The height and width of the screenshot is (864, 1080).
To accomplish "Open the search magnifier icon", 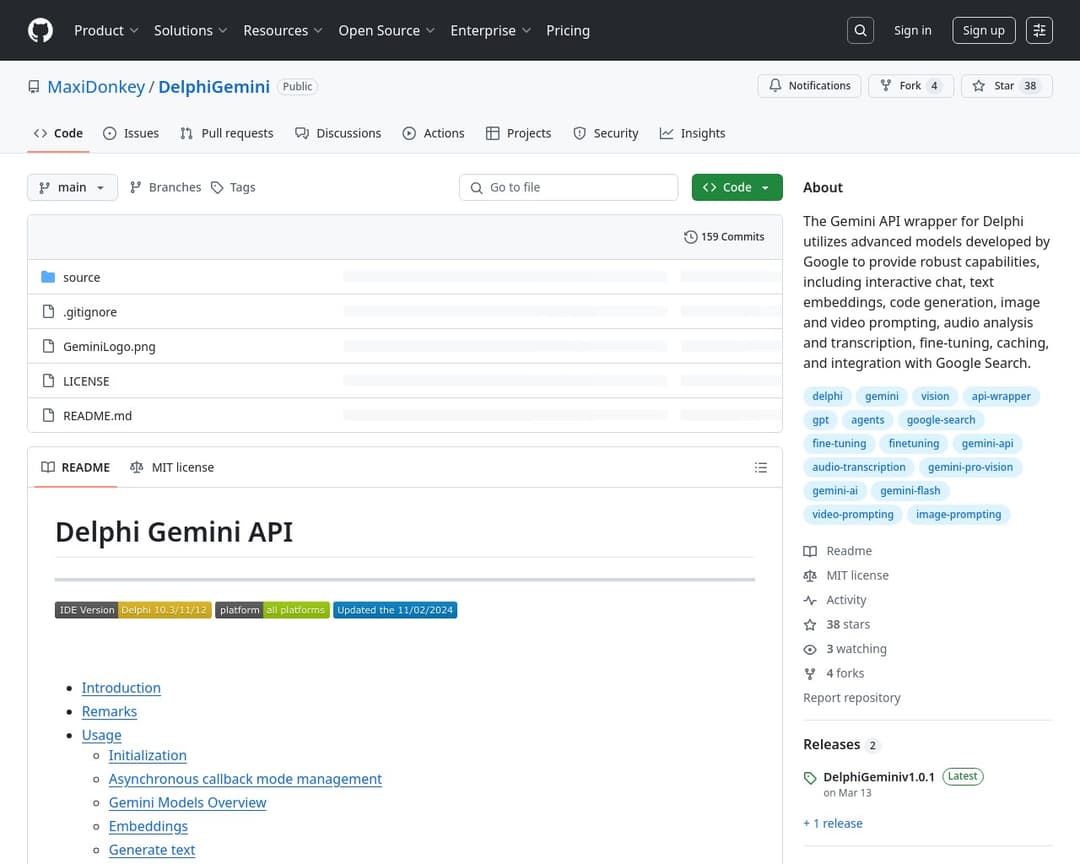I will pos(860,30).
